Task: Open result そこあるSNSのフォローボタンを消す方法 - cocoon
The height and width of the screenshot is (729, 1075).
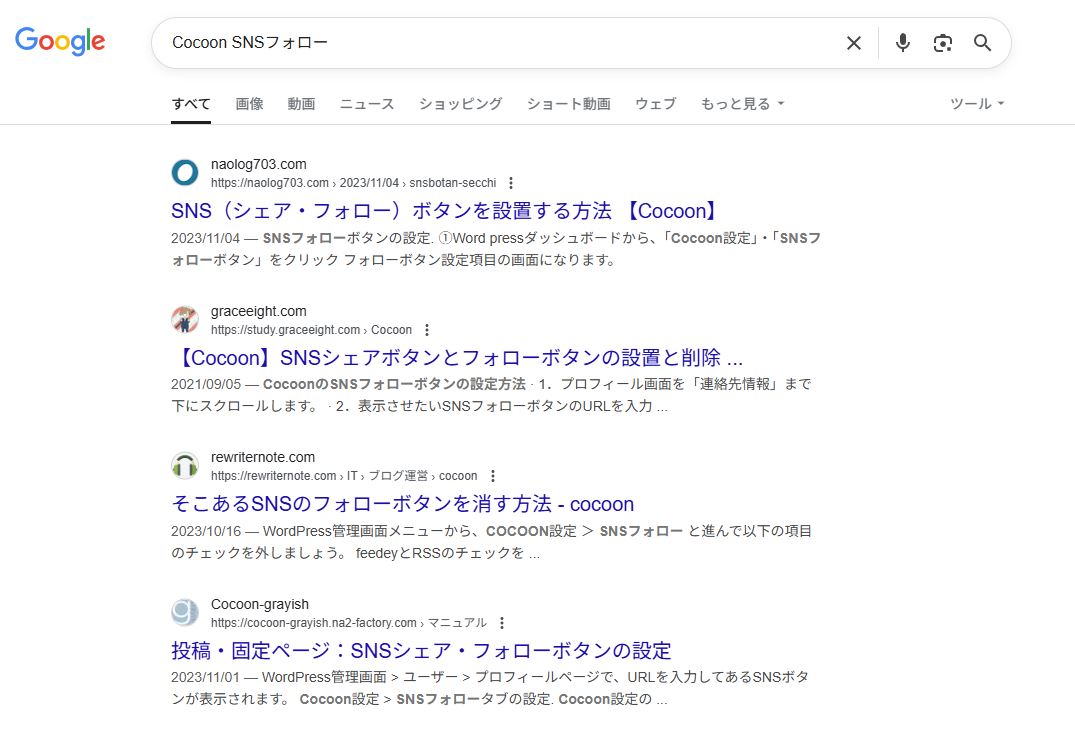Action: click(x=402, y=504)
